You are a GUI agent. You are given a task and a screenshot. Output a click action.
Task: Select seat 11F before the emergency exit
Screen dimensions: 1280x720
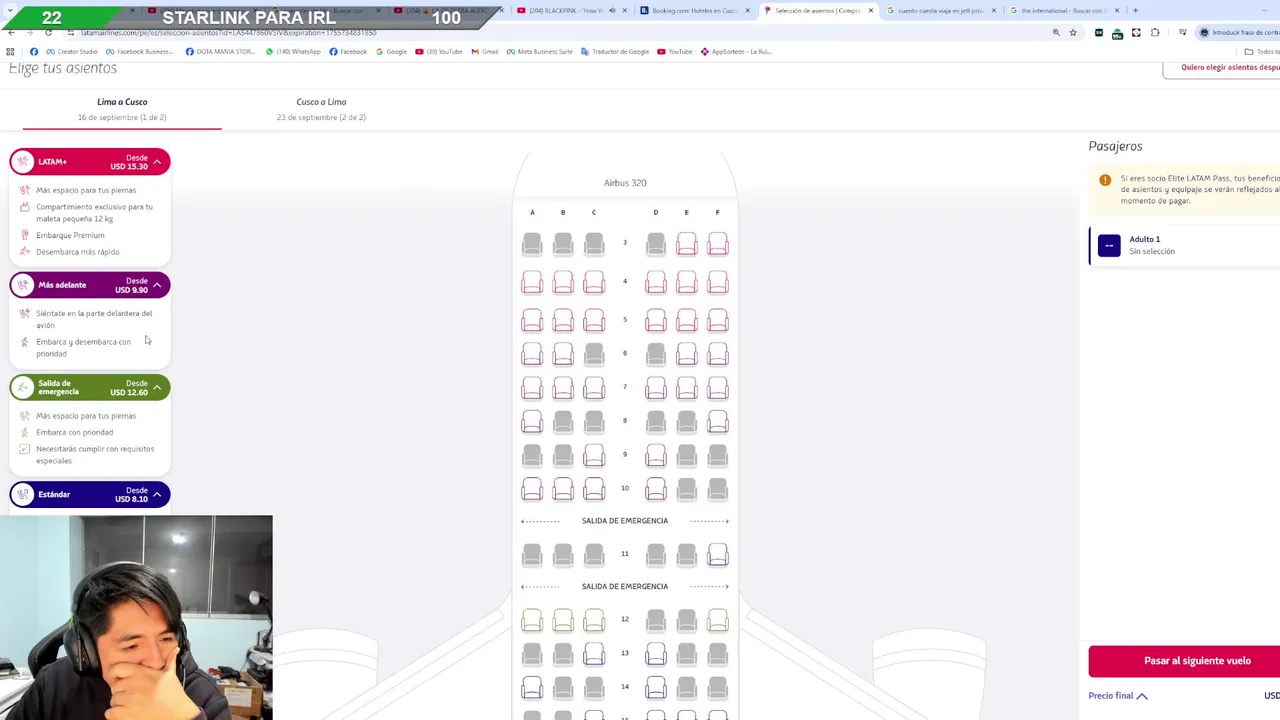(x=717, y=554)
